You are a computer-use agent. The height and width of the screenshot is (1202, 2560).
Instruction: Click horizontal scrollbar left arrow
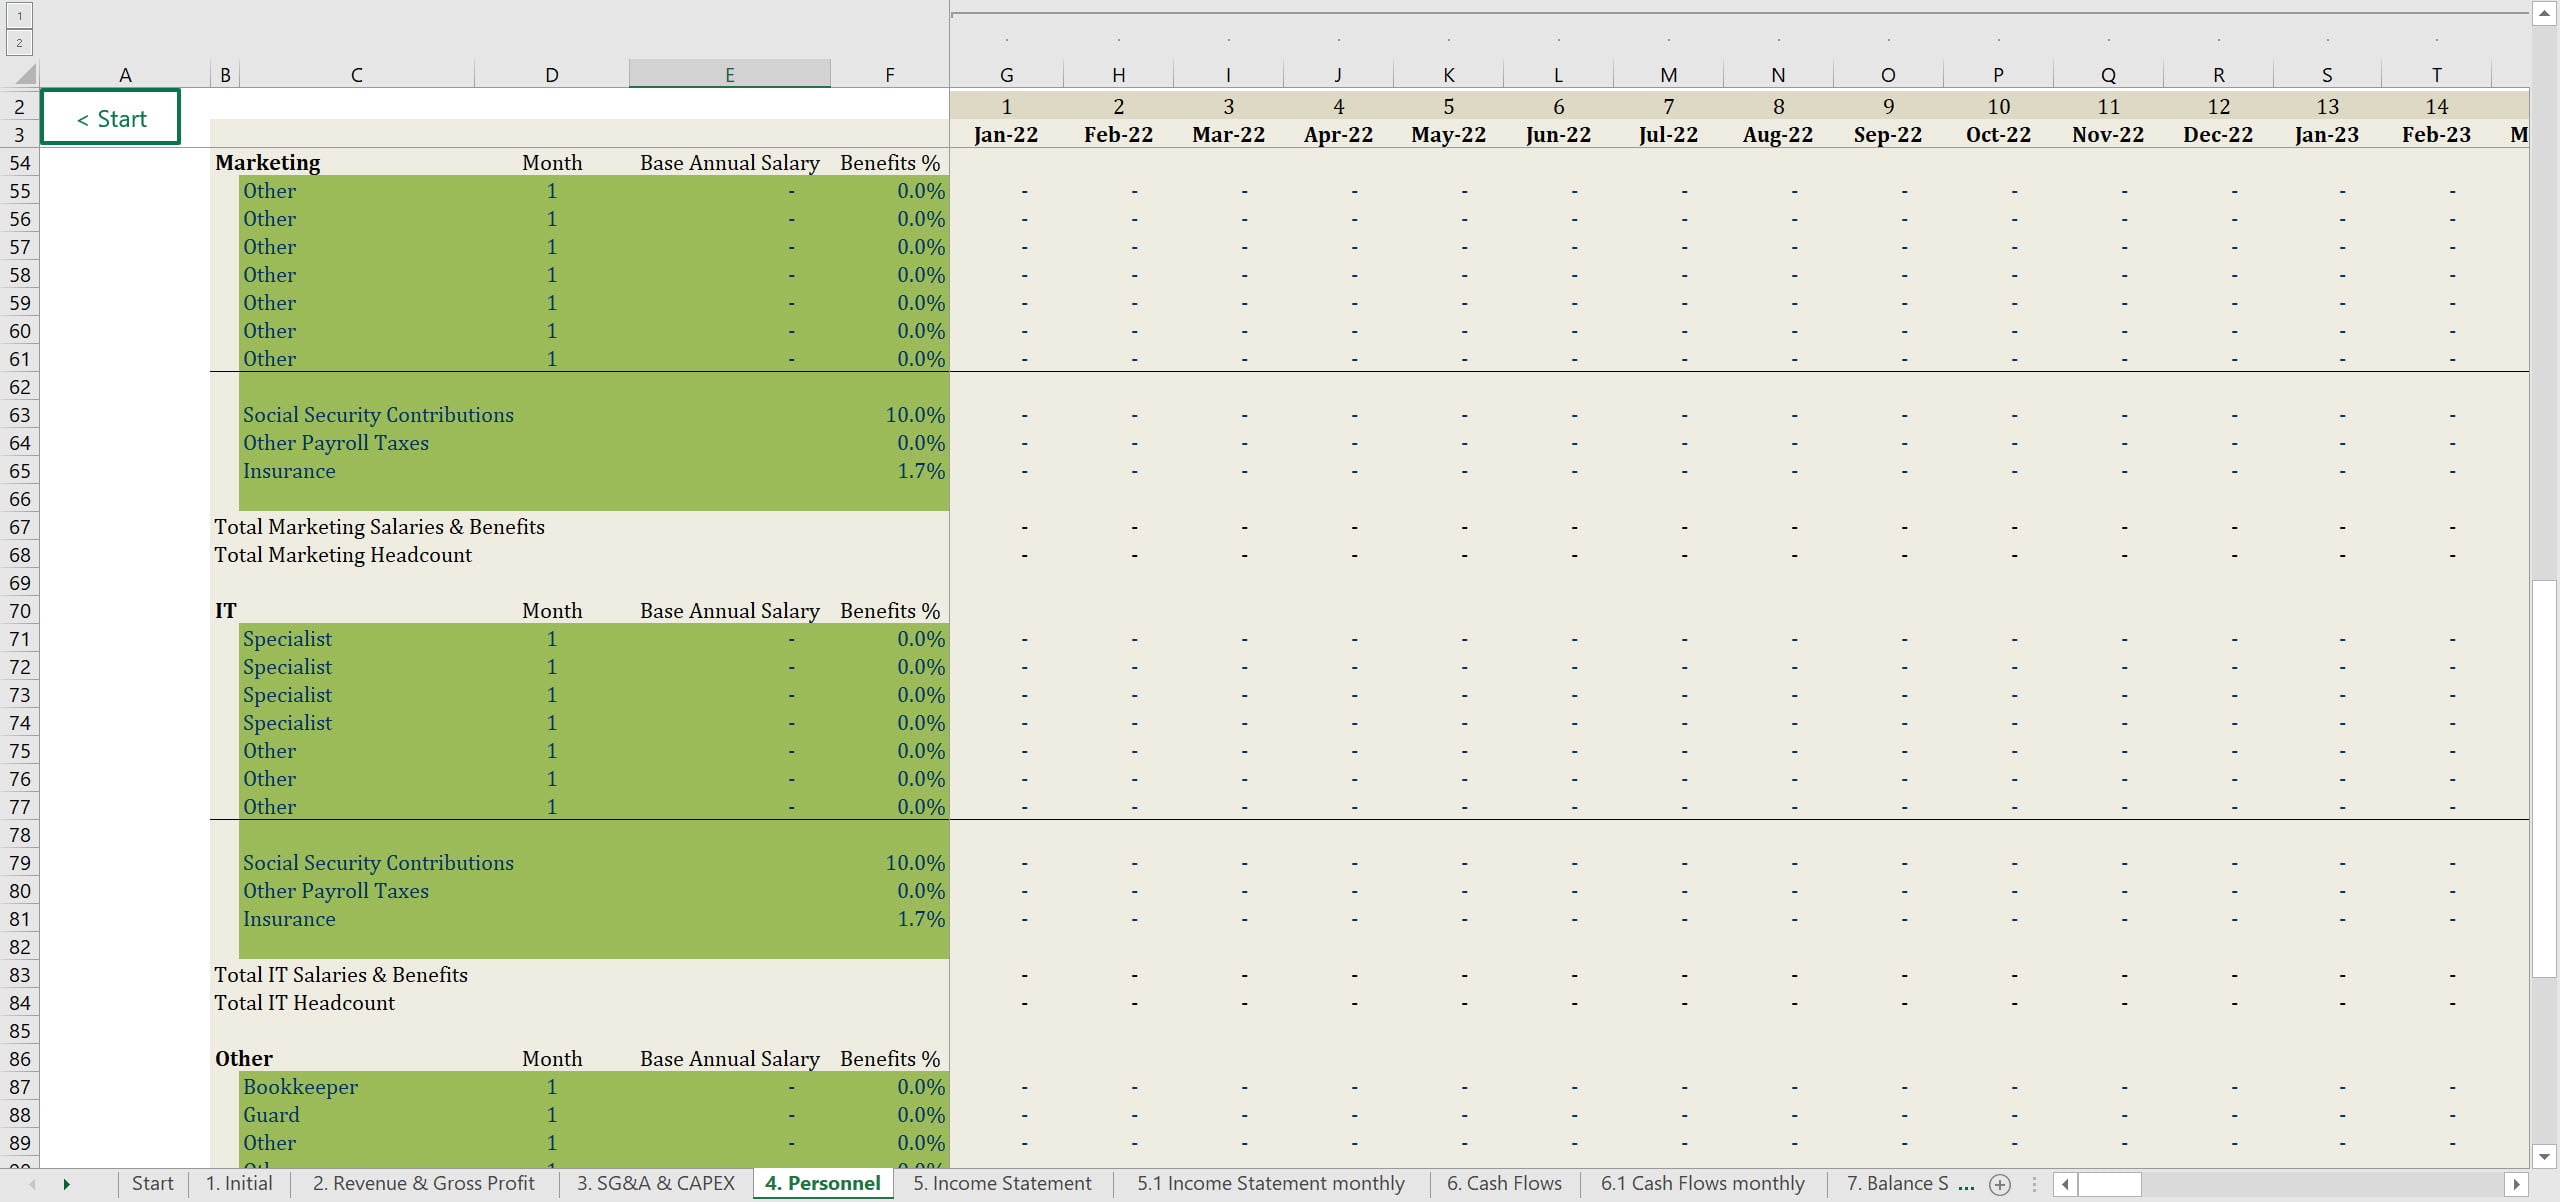click(2065, 1184)
